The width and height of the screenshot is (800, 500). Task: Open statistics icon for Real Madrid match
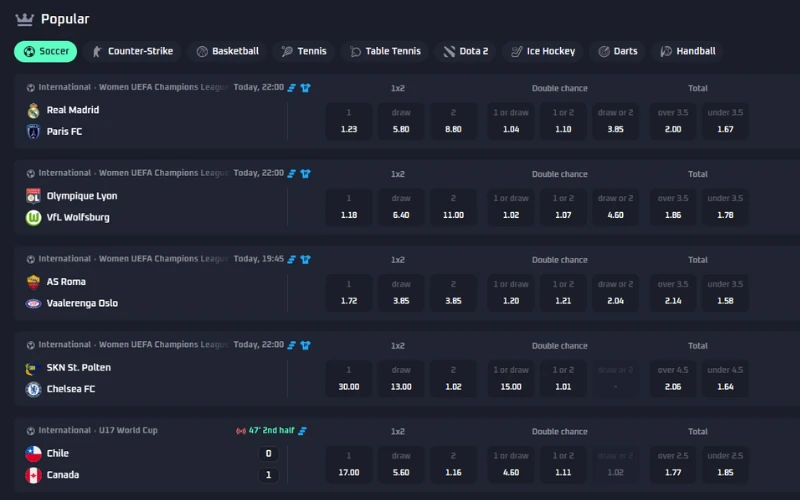(x=292, y=88)
